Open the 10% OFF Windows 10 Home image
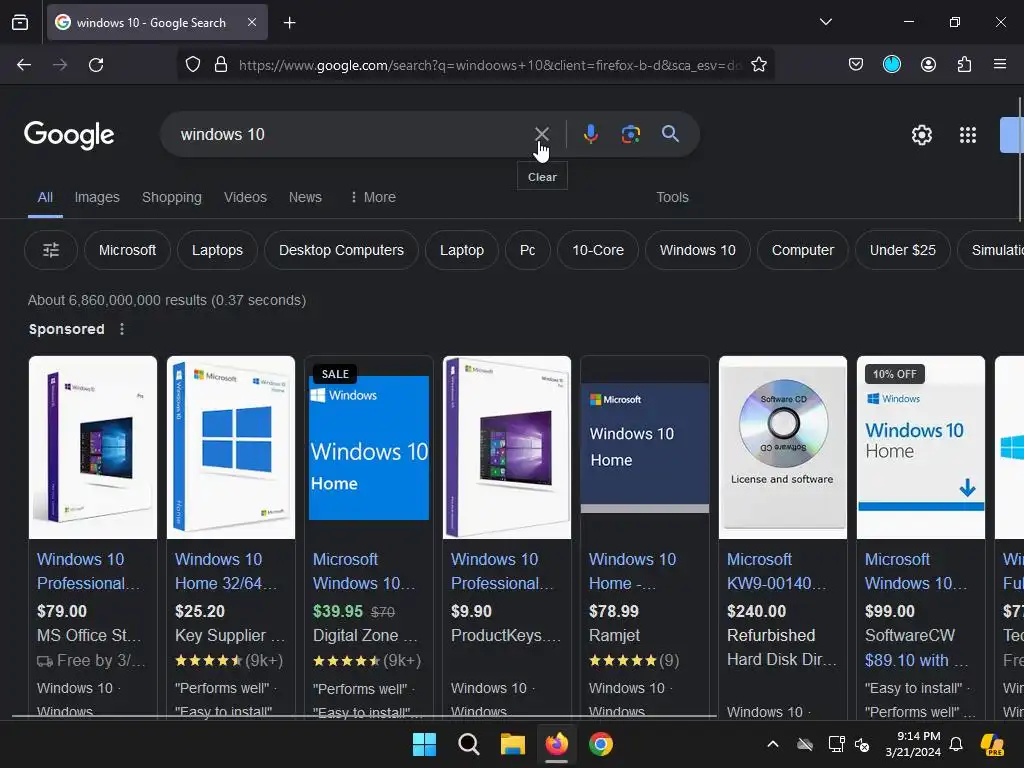 (921, 447)
